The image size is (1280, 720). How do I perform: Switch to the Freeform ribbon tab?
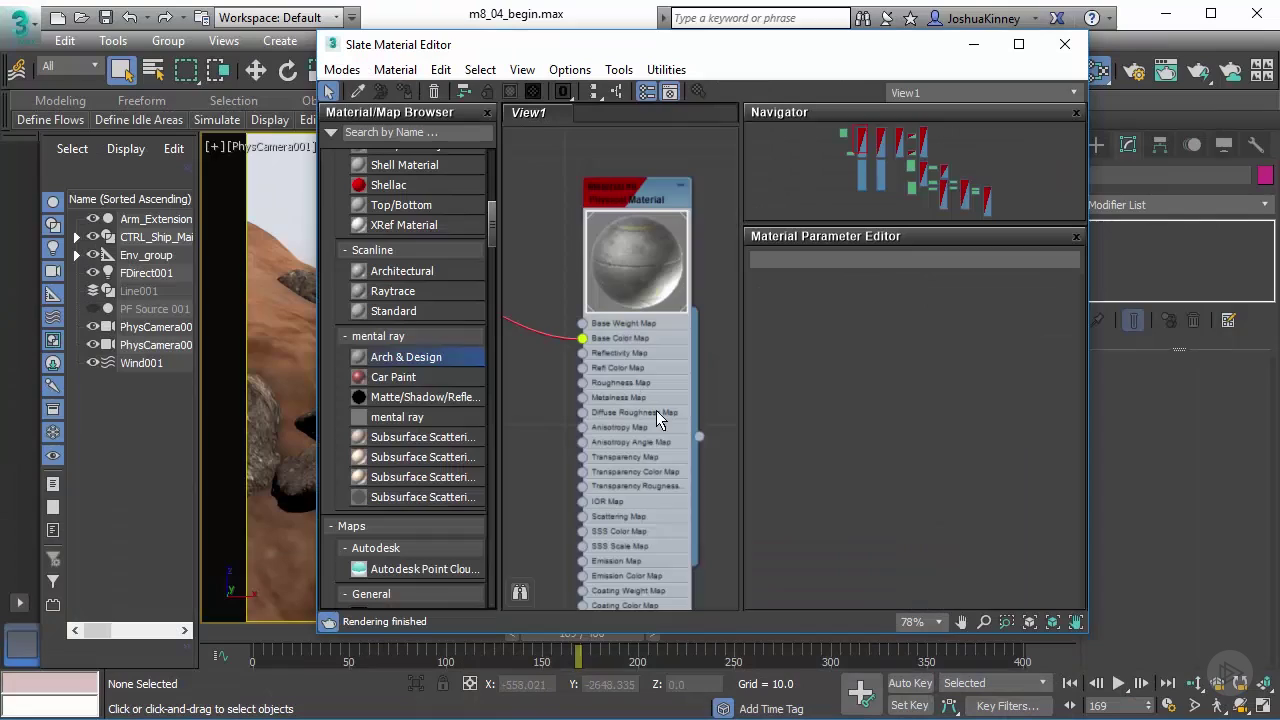142,101
